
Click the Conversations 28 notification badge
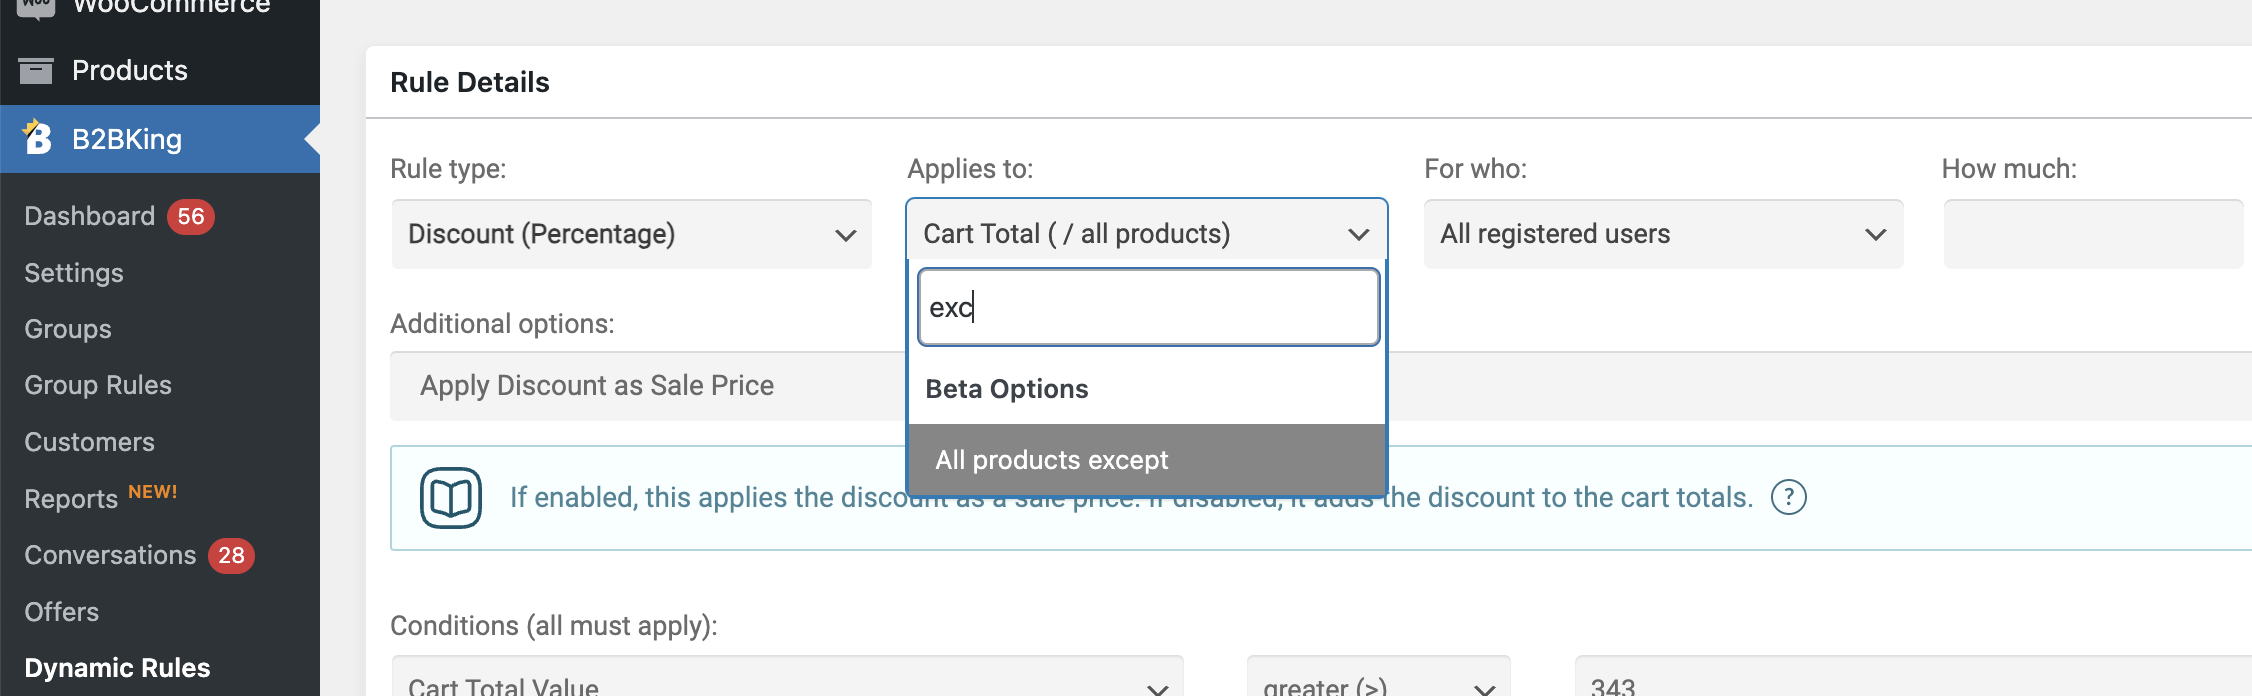(x=232, y=555)
